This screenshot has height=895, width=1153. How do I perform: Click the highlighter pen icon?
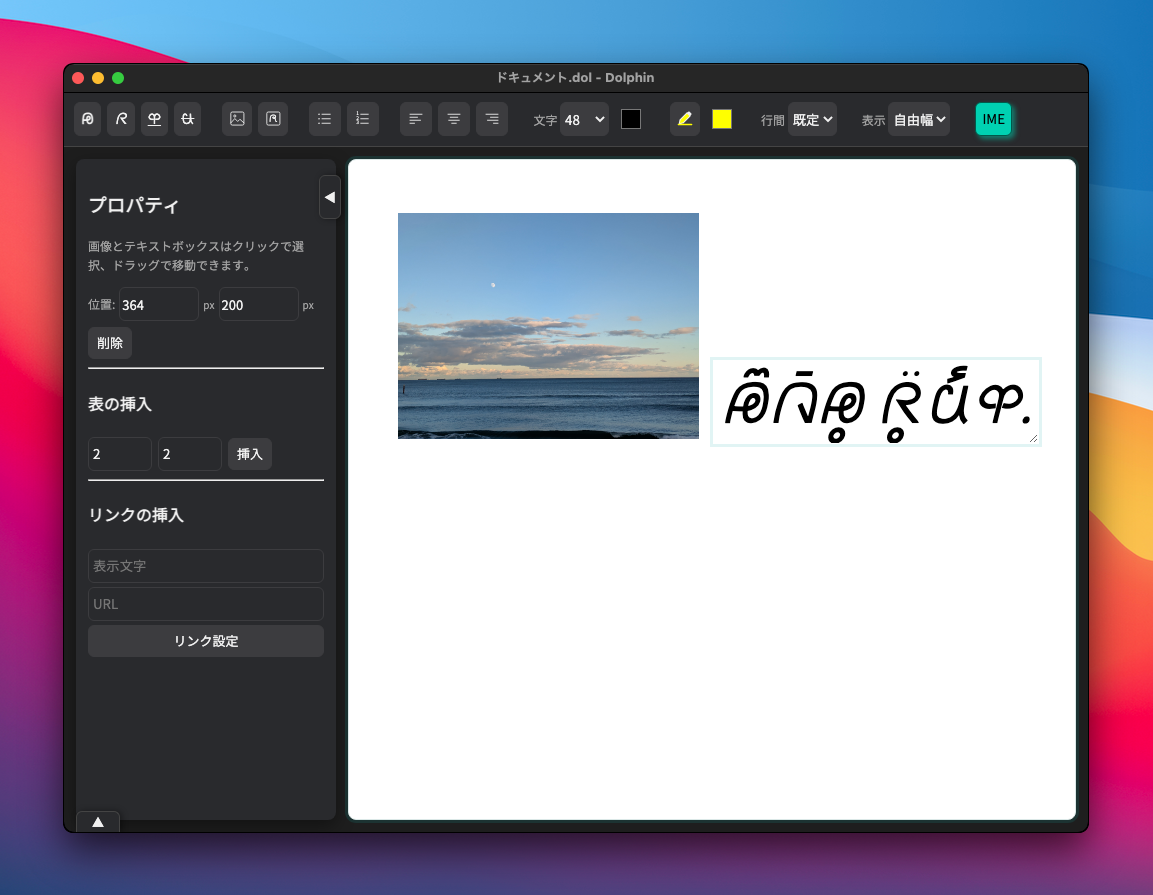[x=685, y=119]
